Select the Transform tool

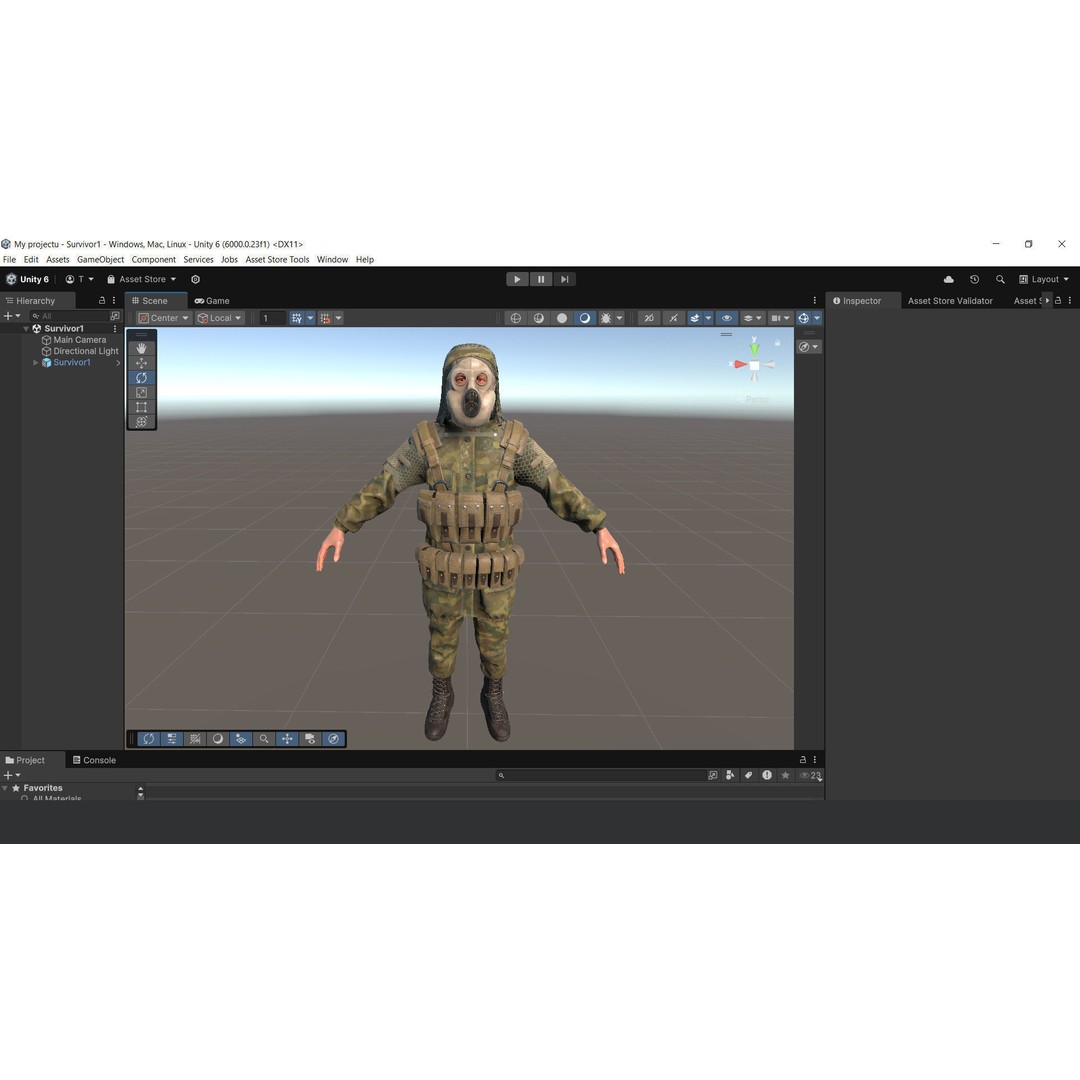141,422
